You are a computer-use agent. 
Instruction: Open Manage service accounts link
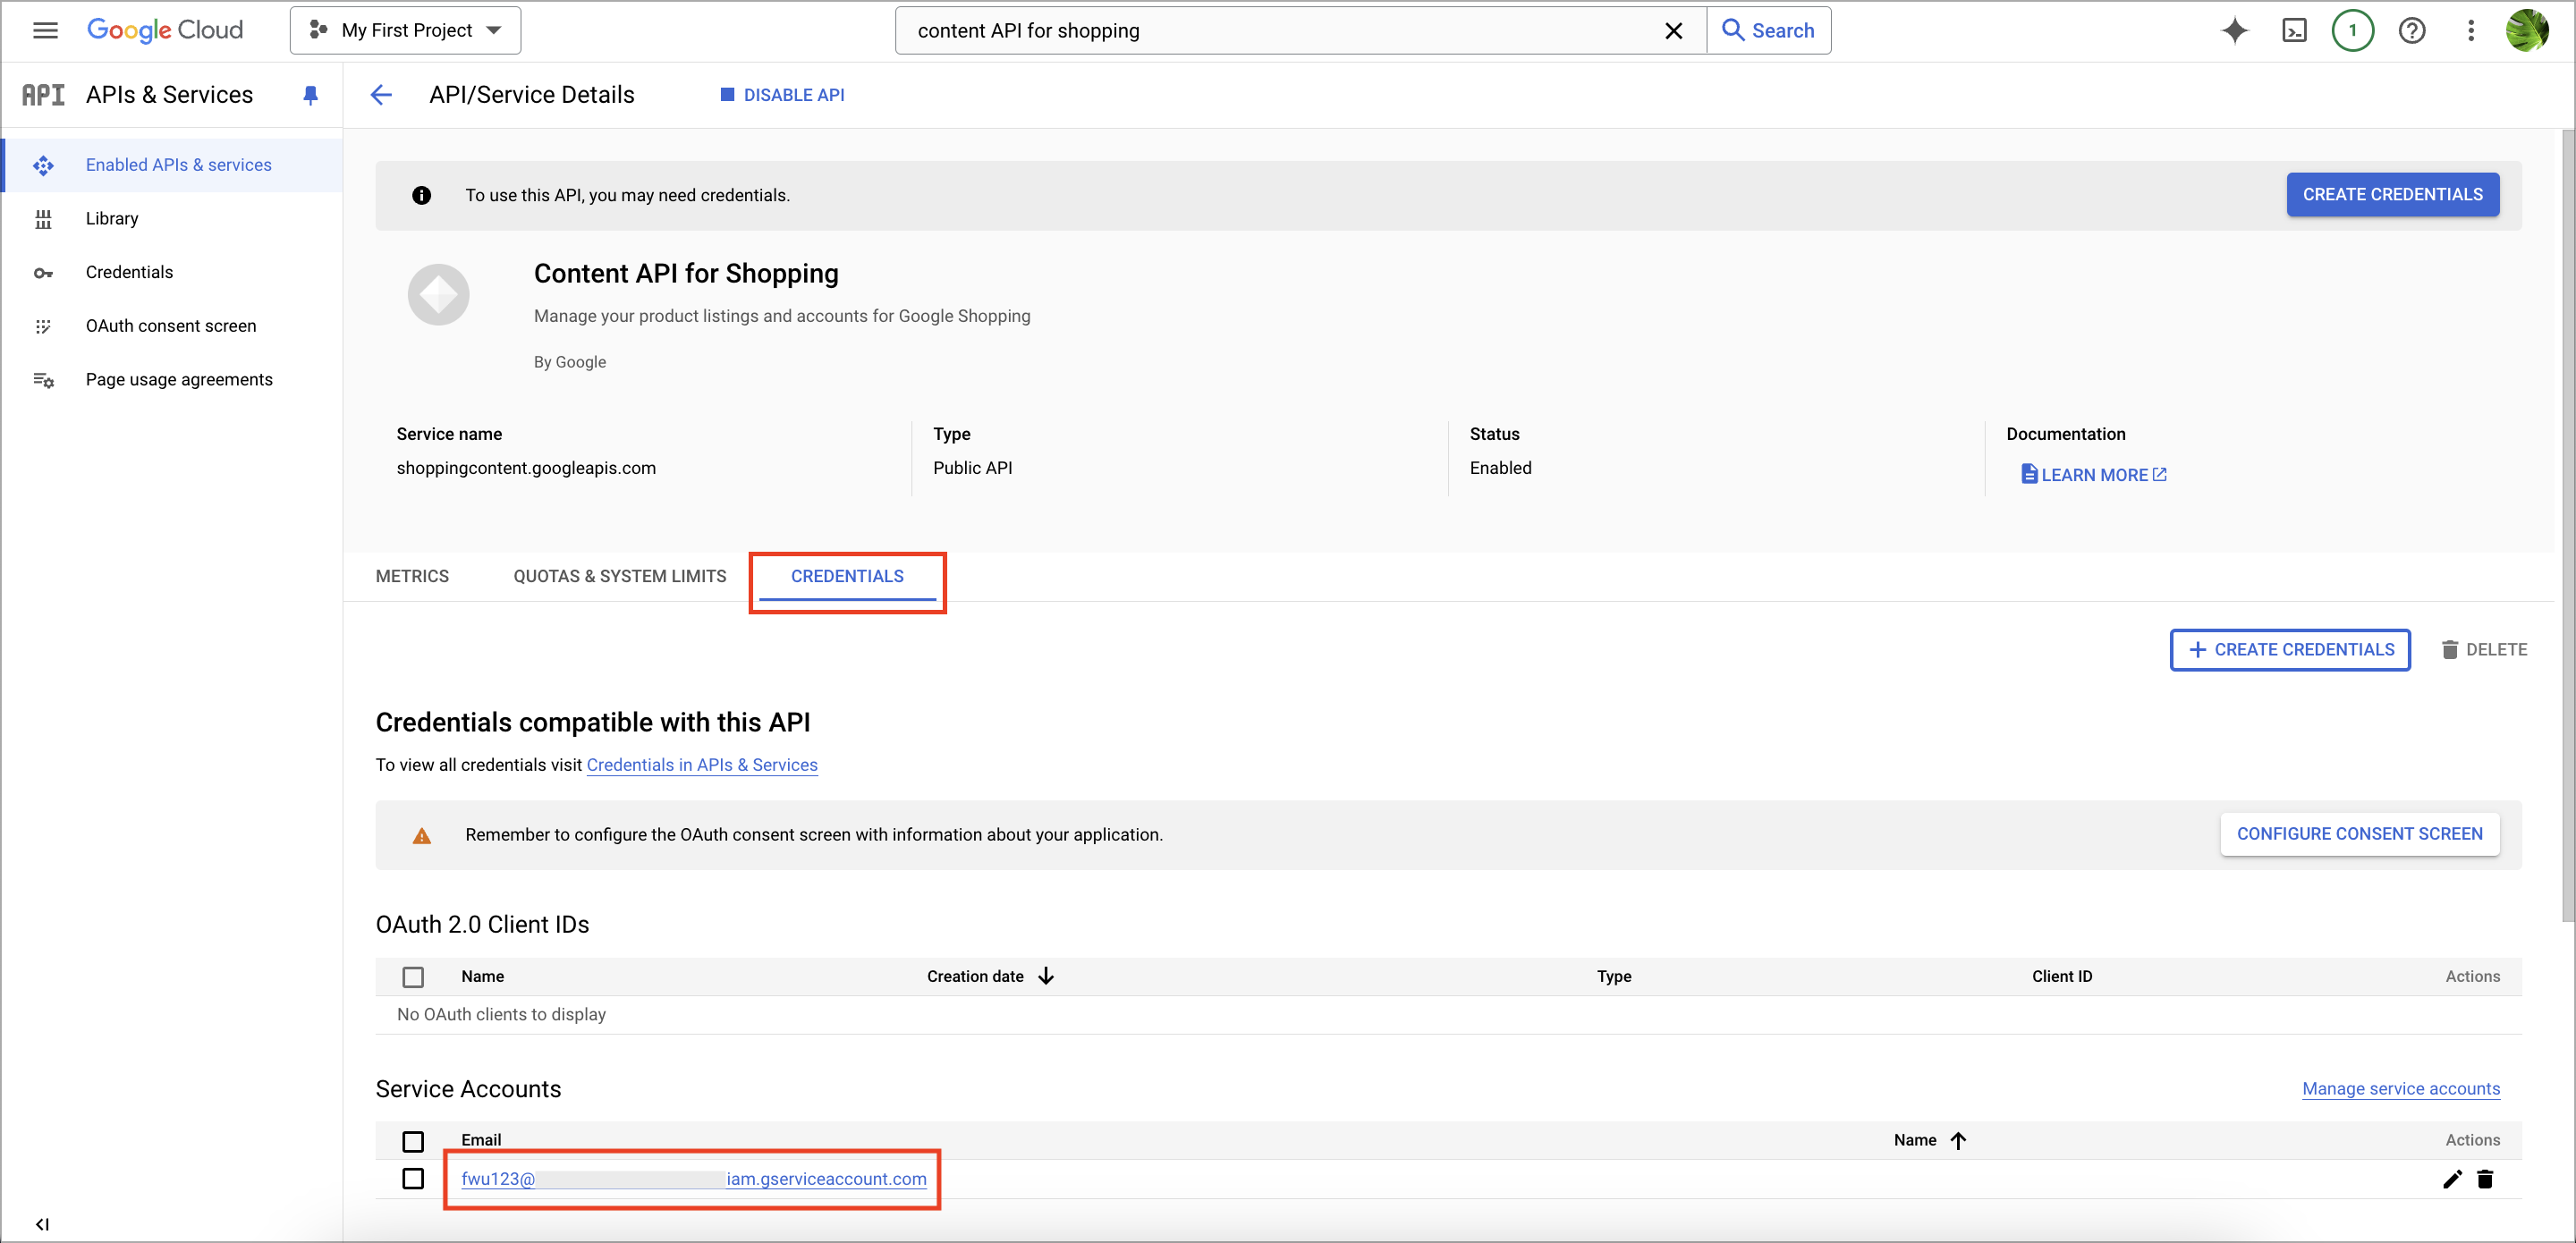2400,1089
